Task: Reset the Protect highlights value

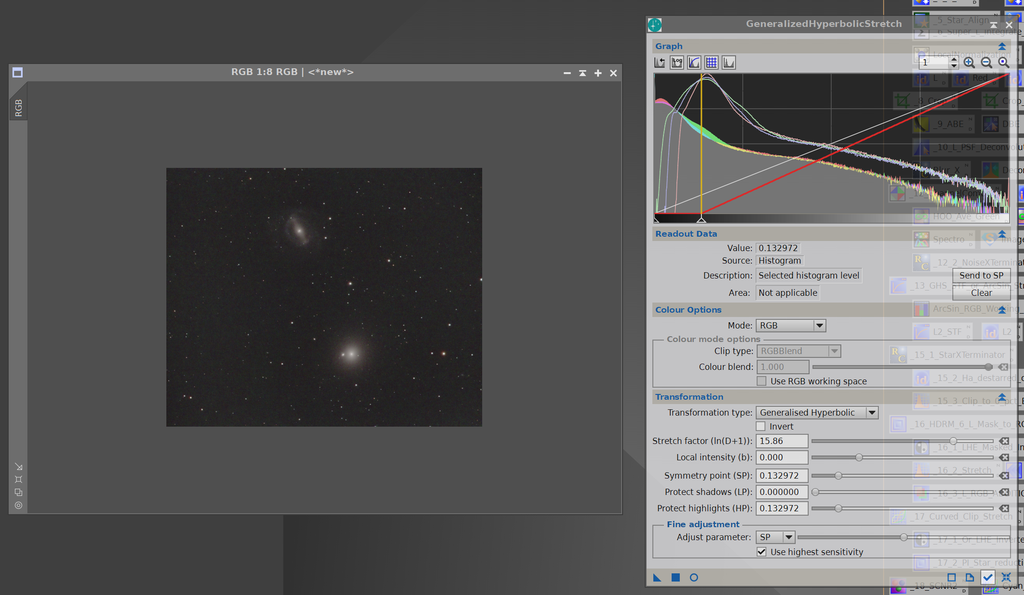Action: (x=1004, y=509)
